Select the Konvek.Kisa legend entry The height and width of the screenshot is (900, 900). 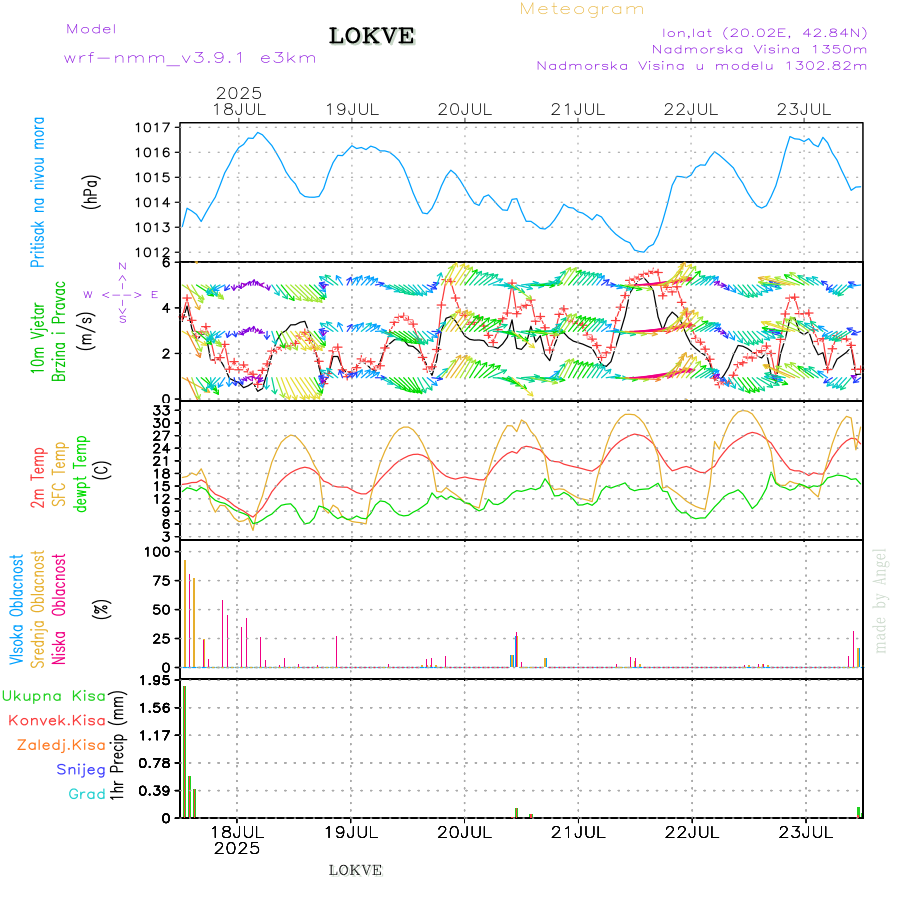point(57,720)
